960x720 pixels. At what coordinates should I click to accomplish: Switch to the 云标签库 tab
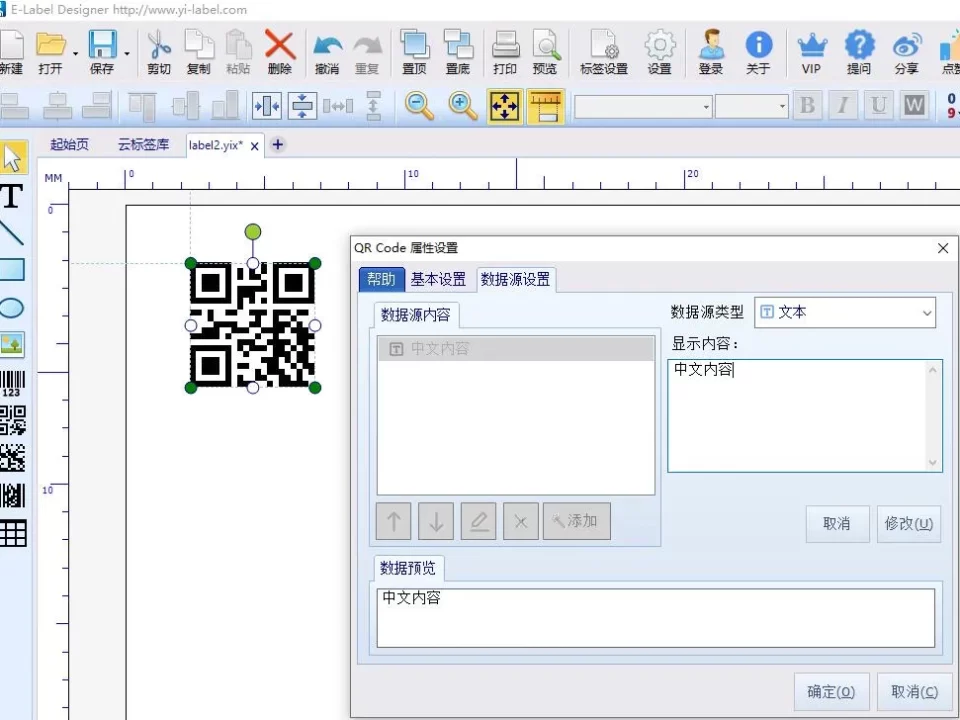pyautogui.click(x=143, y=144)
